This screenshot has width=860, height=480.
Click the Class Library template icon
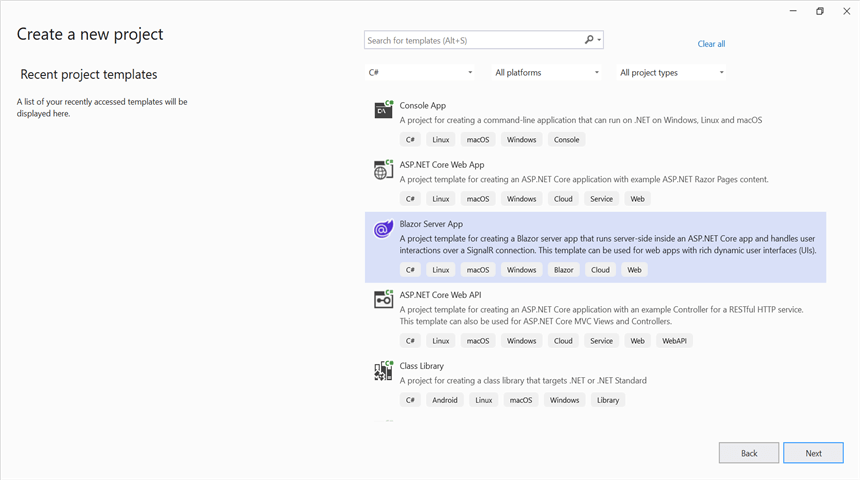coord(382,371)
